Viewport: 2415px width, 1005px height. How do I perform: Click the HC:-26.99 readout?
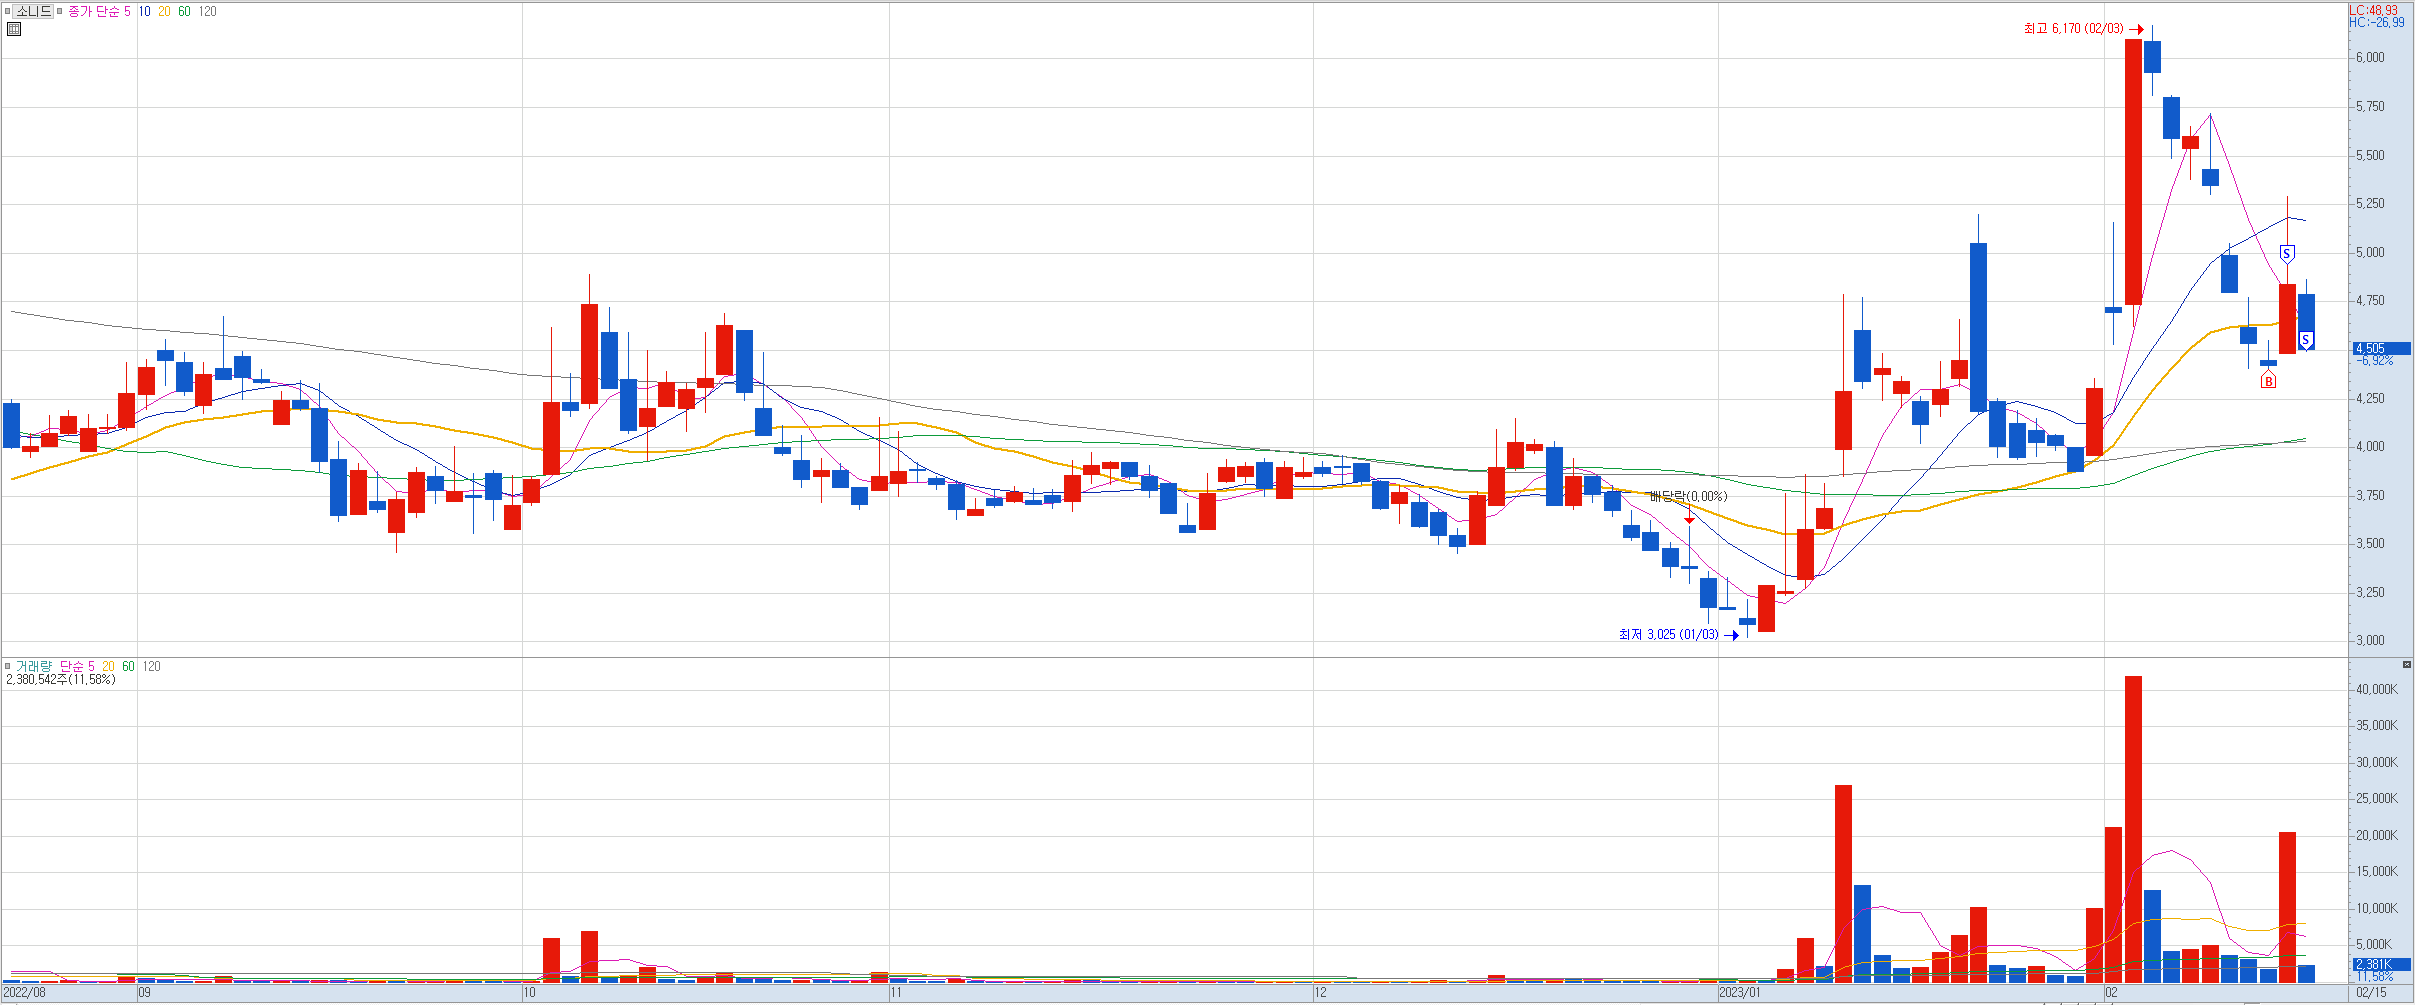pyautogui.click(x=2377, y=22)
